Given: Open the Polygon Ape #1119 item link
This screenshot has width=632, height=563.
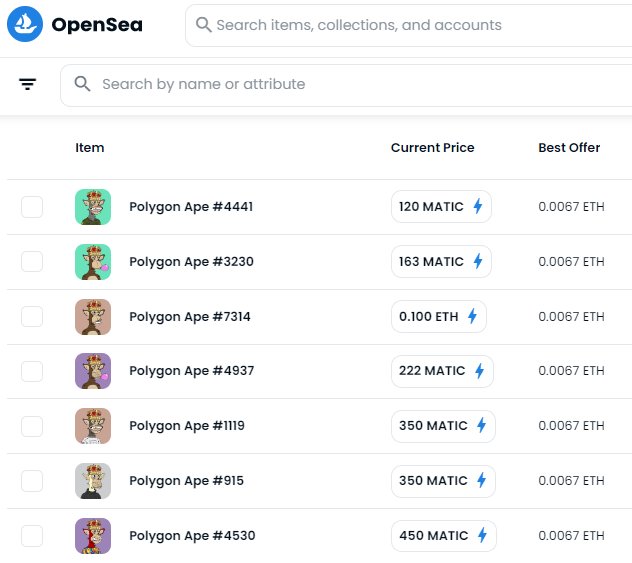Looking at the screenshot, I should tap(187, 426).
